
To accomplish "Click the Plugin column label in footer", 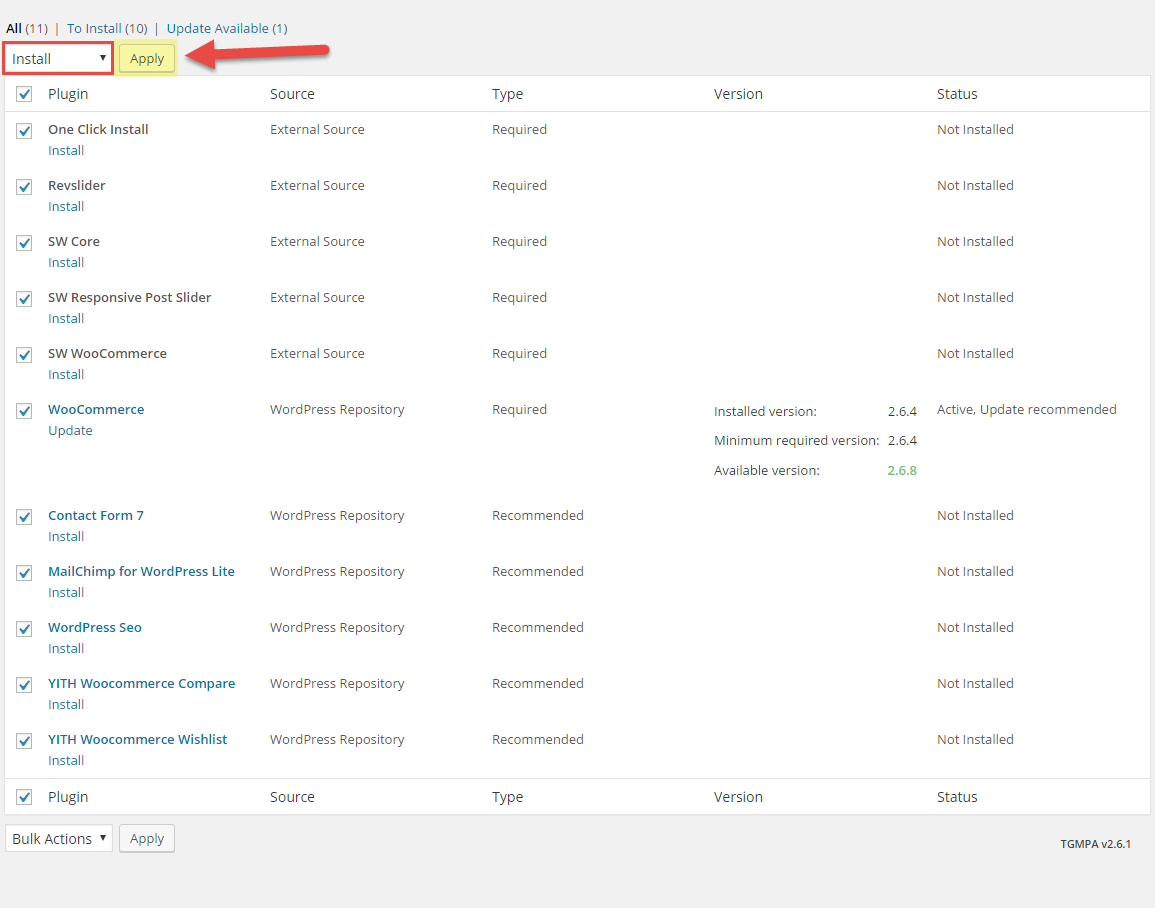I will tap(69, 798).
